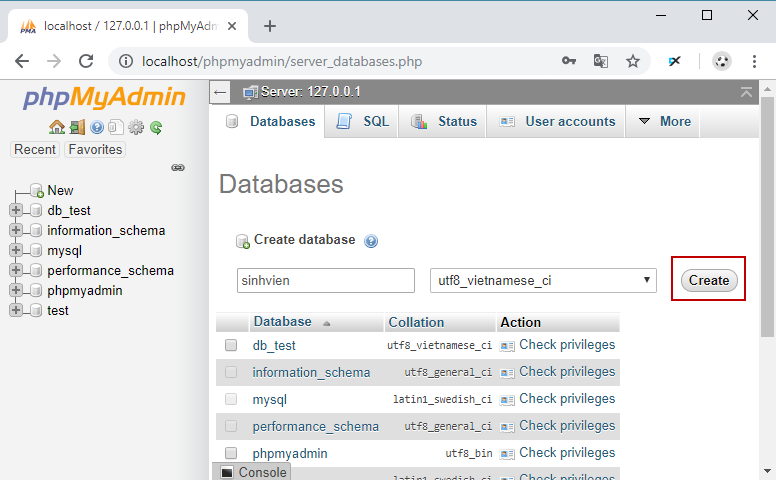
Task: Reload navigation panel green arrow icon
Action: pos(156,128)
